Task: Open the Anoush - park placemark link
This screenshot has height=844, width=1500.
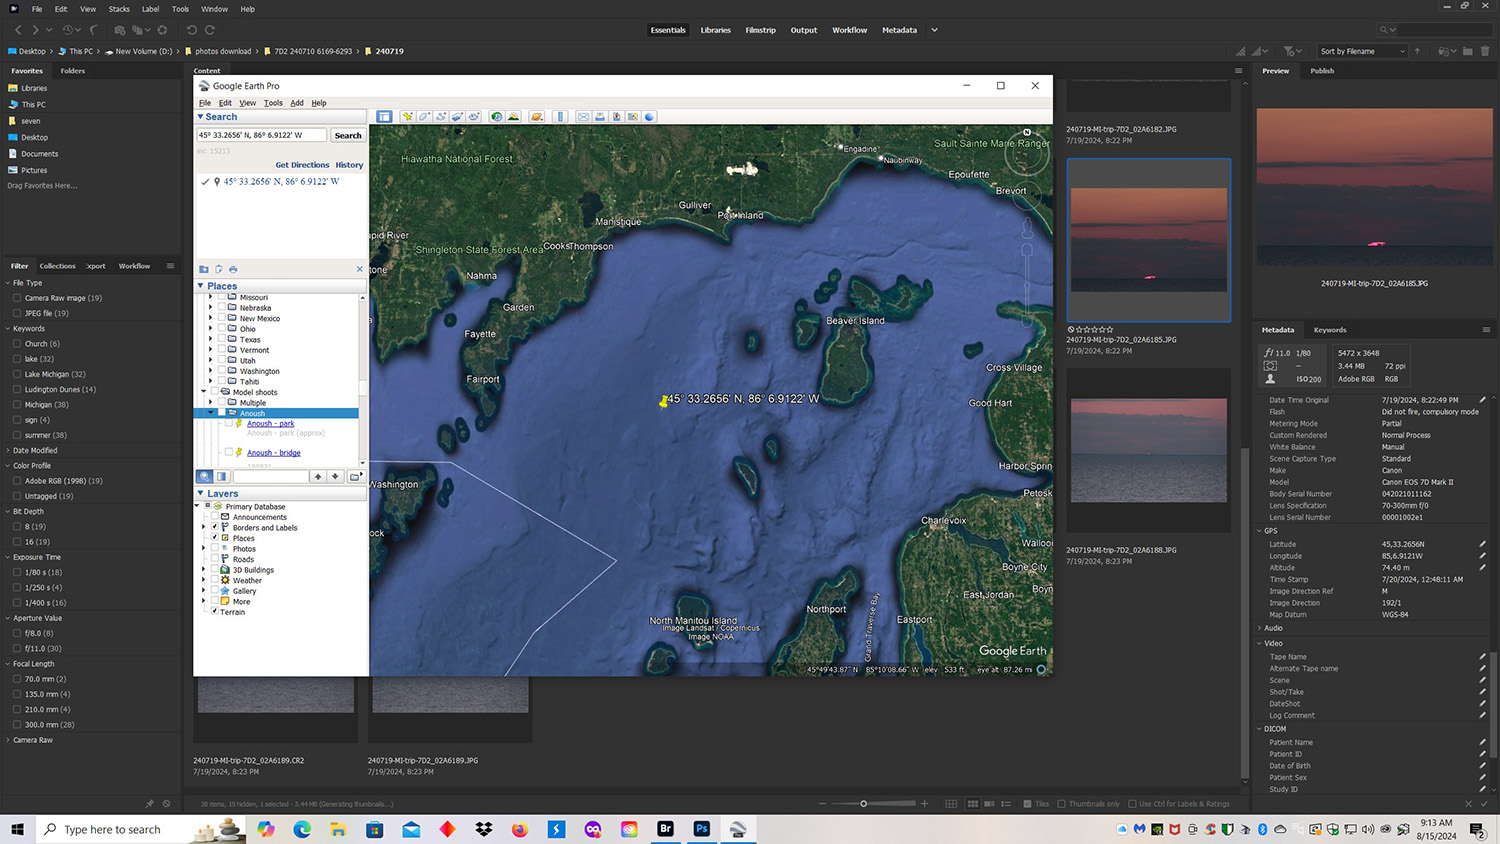Action: tap(270, 423)
